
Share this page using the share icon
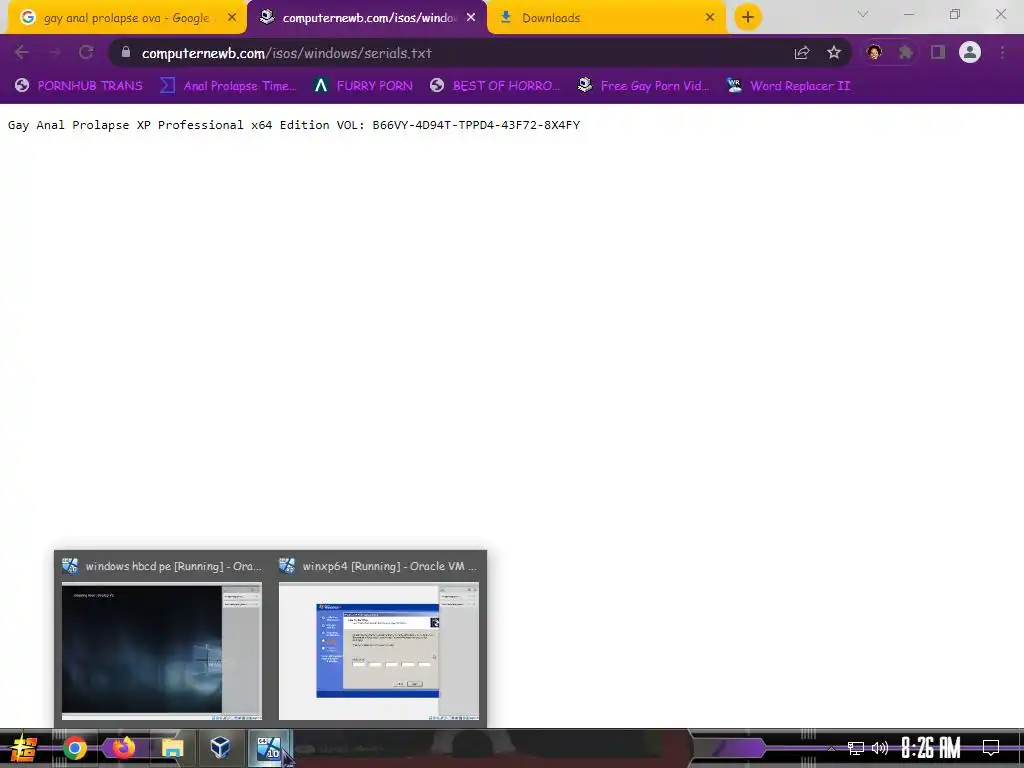[802, 53]
